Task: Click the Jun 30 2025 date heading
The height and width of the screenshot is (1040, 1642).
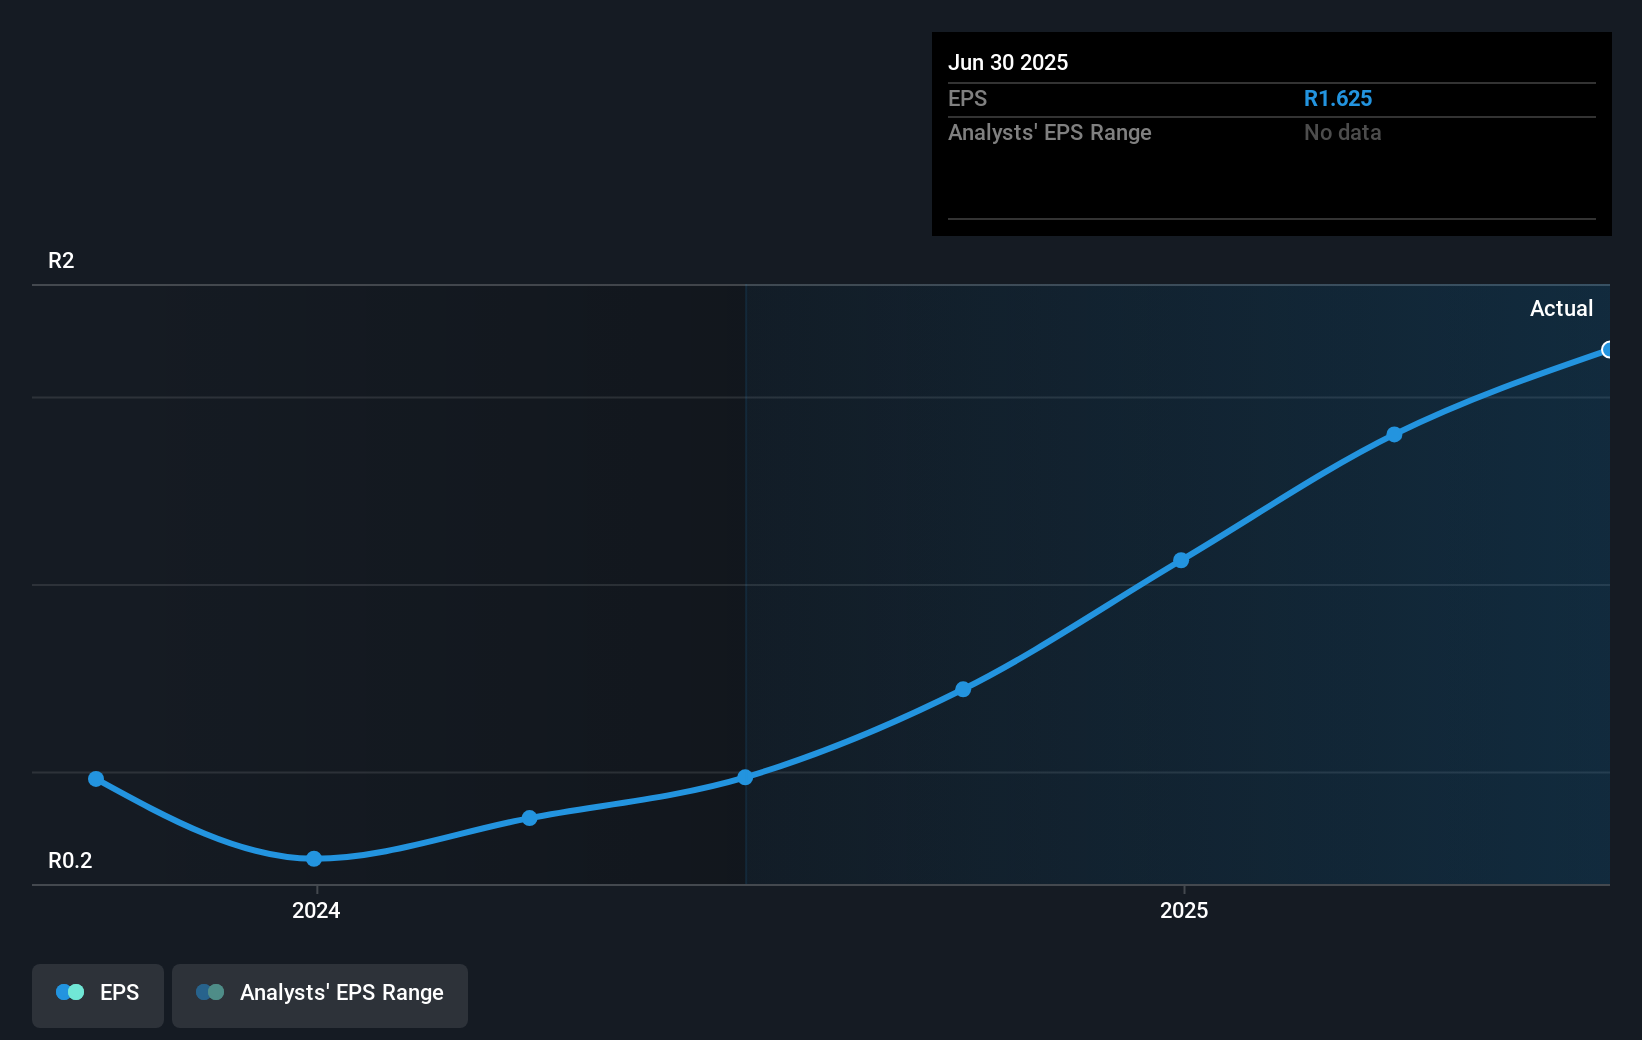Action: pos(1010,62)
